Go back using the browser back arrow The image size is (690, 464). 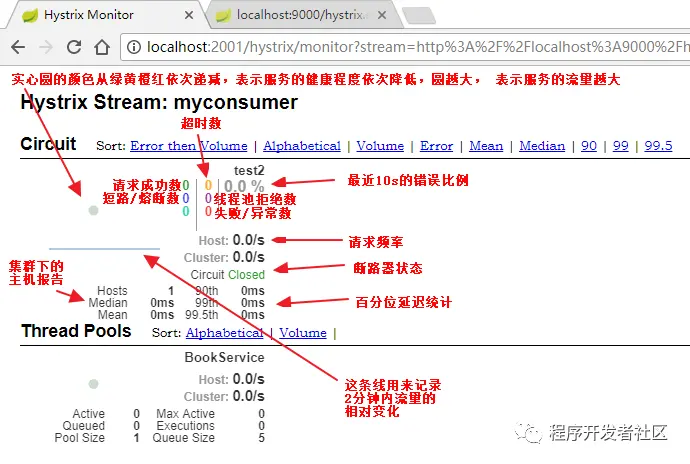pyautogui.click(x=18, y=47)
